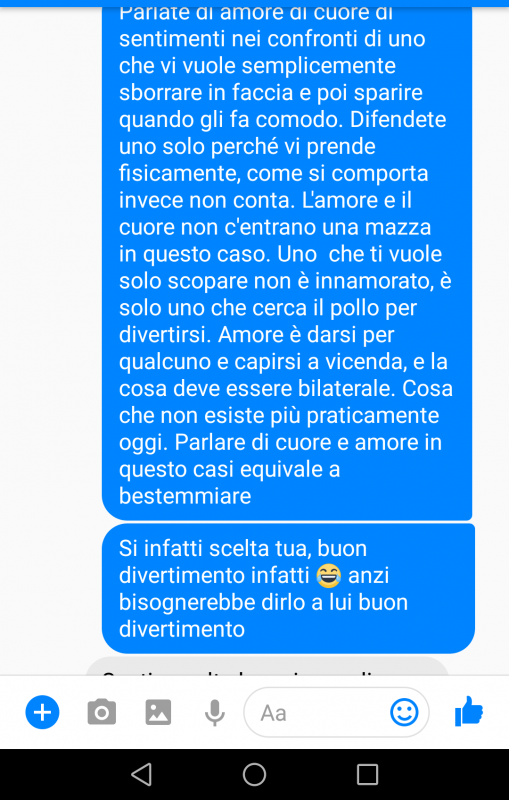Viewport: 509px width, 800px height.
Task: Open Android recent apps square button
Action: [x=367, y=774]
